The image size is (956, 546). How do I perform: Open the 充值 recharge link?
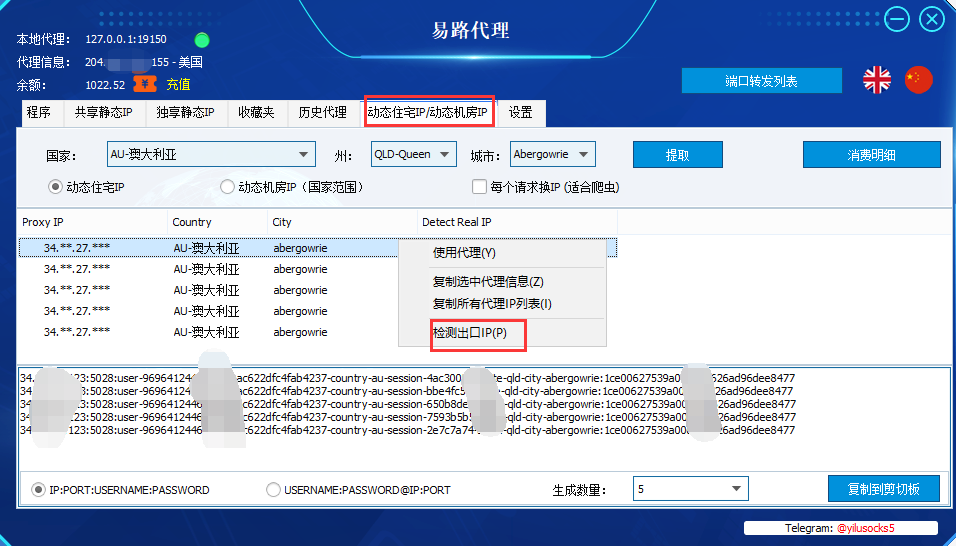click(x=178, y=85)
